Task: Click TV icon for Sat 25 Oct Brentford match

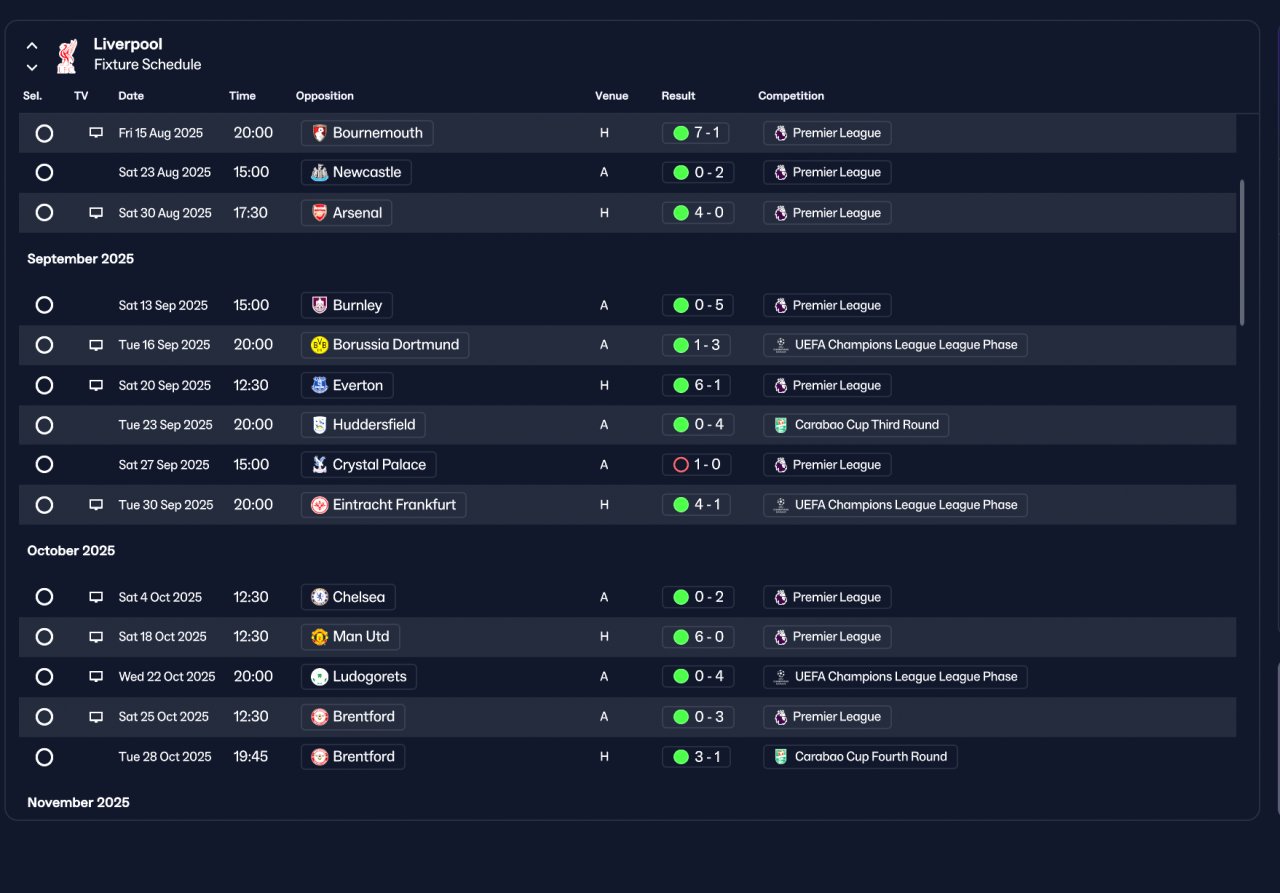Action: coord(96,717)
